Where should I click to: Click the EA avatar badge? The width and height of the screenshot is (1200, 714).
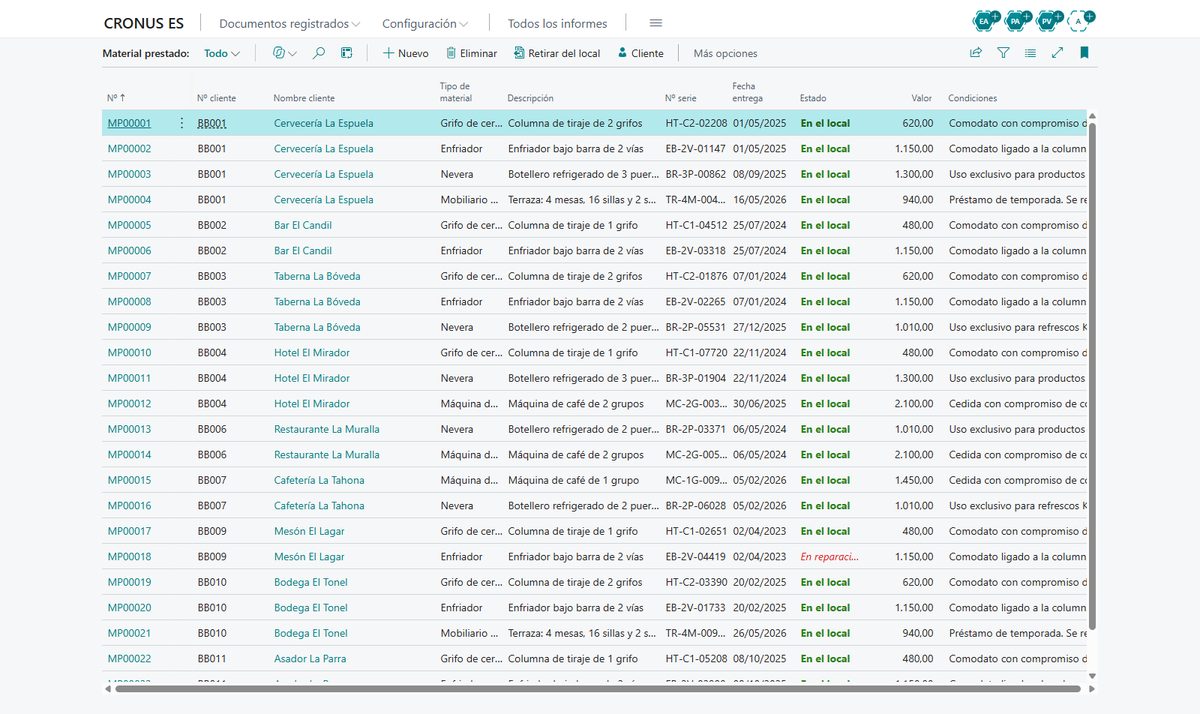(985, 20)
